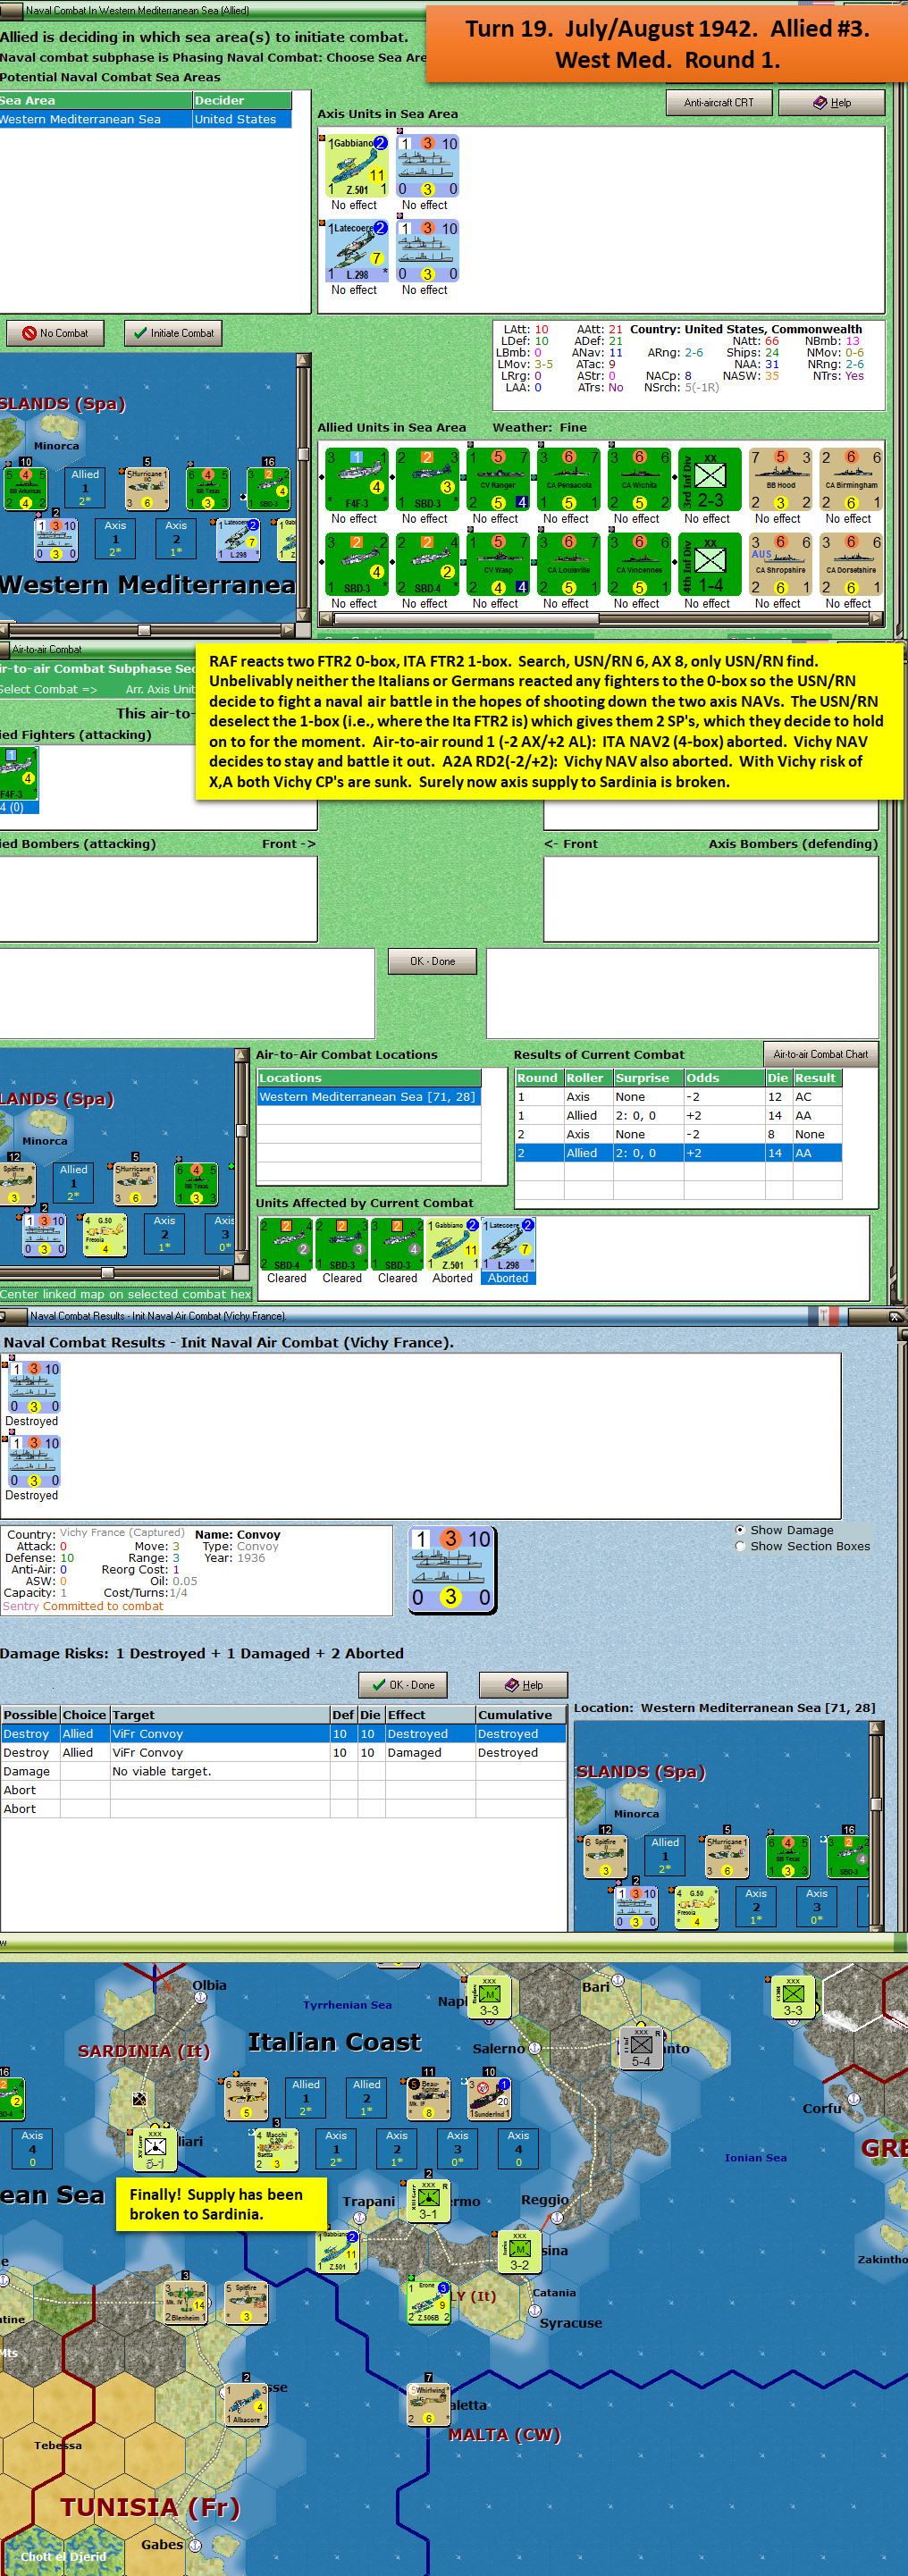Select the aborted L.298 unit in affected units
This screenshot has width=908, height=2576.
point(509,1245)
